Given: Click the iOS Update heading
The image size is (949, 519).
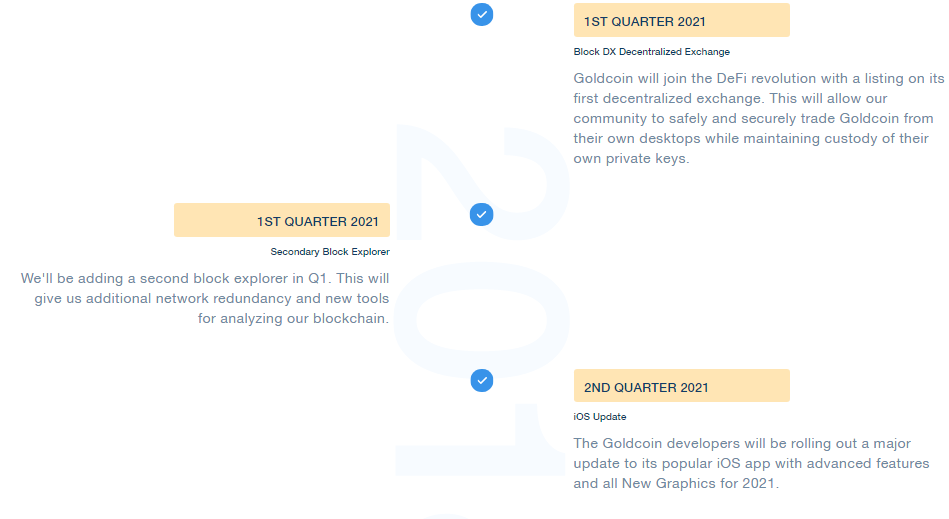Looking at the screenshot, I should (600, 417).
